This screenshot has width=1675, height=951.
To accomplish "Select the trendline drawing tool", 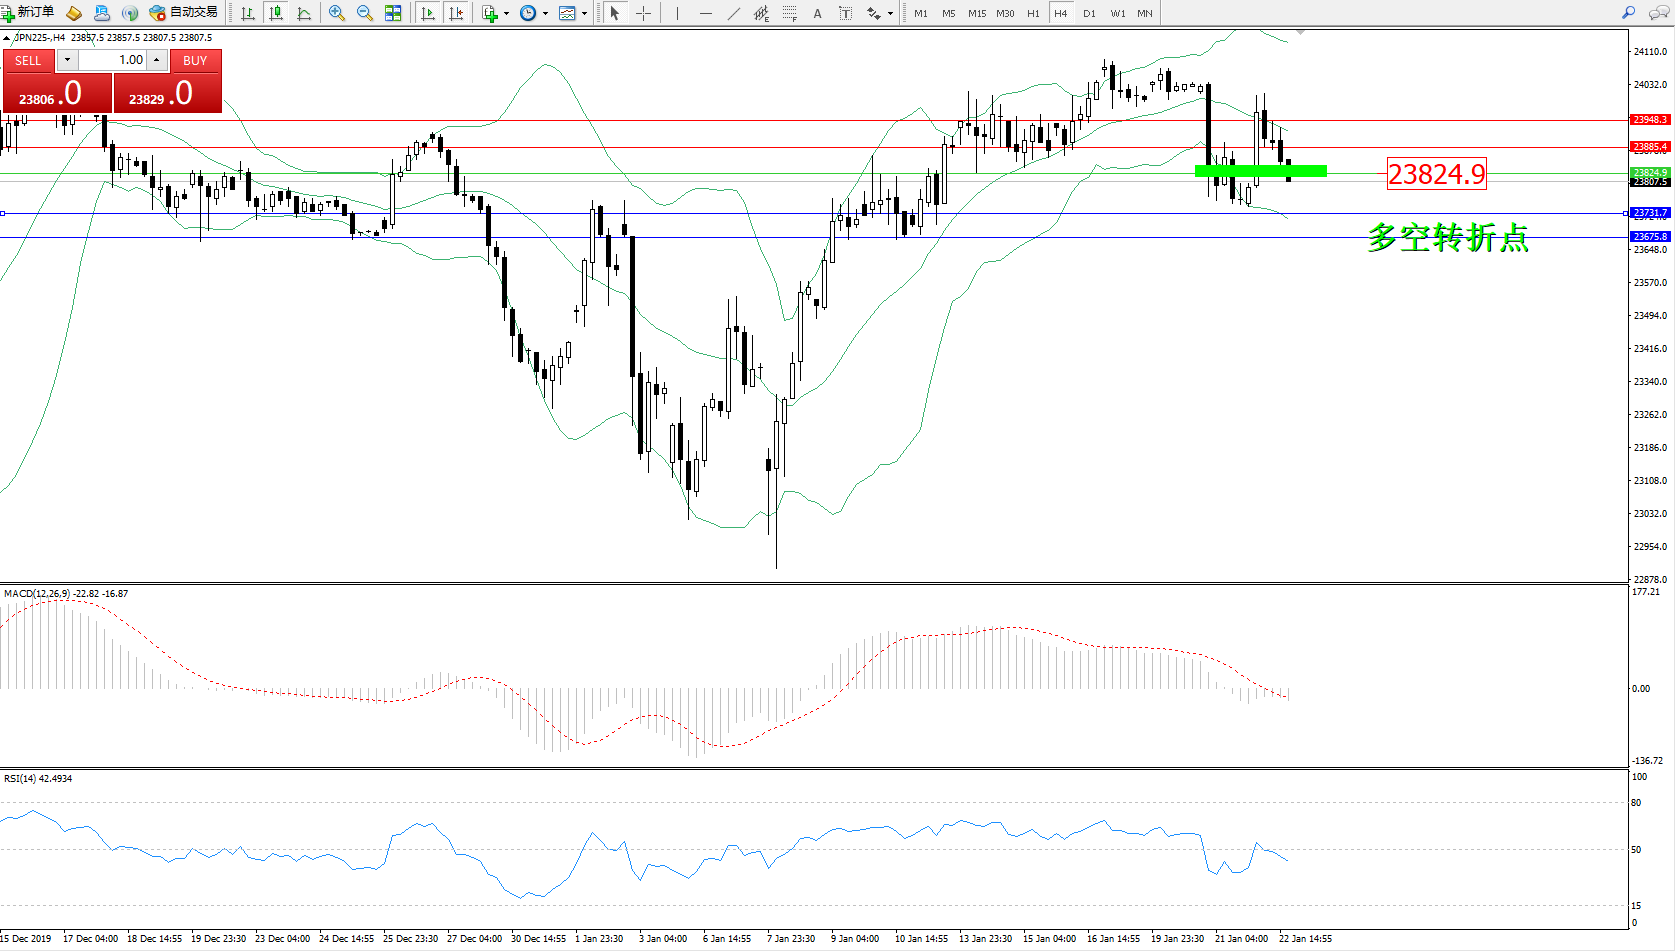I will (734, 13).
